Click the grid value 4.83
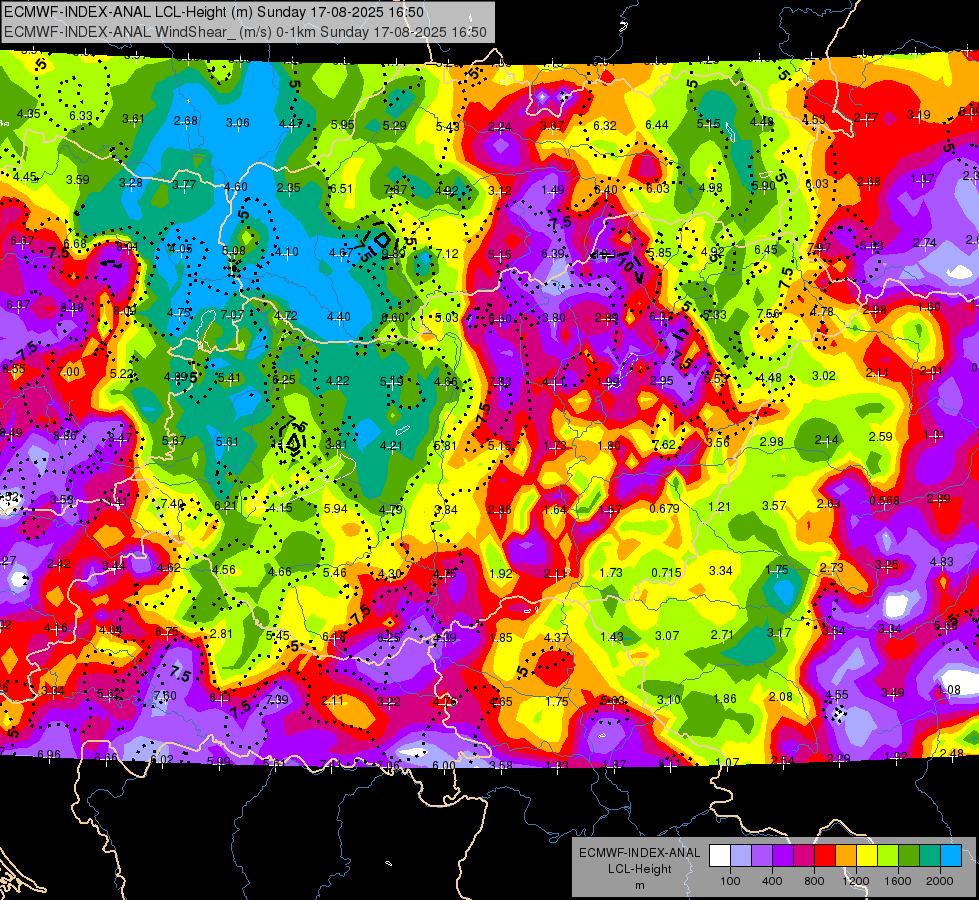This screenshot has width=979, height=900. [x=942, y=561]
